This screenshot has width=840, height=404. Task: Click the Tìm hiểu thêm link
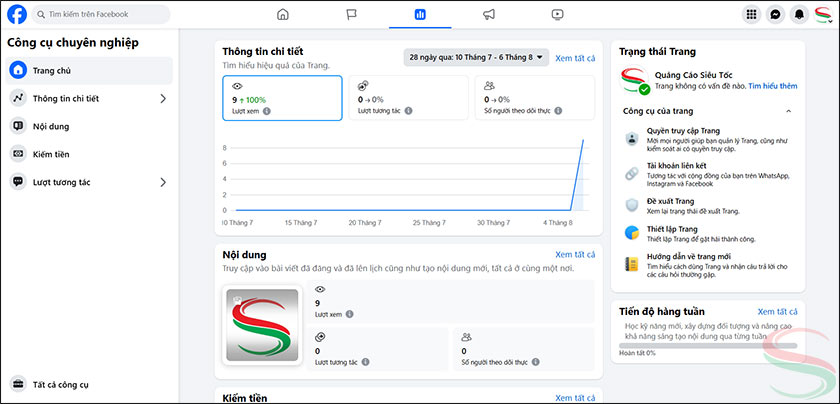pos(772,87)
